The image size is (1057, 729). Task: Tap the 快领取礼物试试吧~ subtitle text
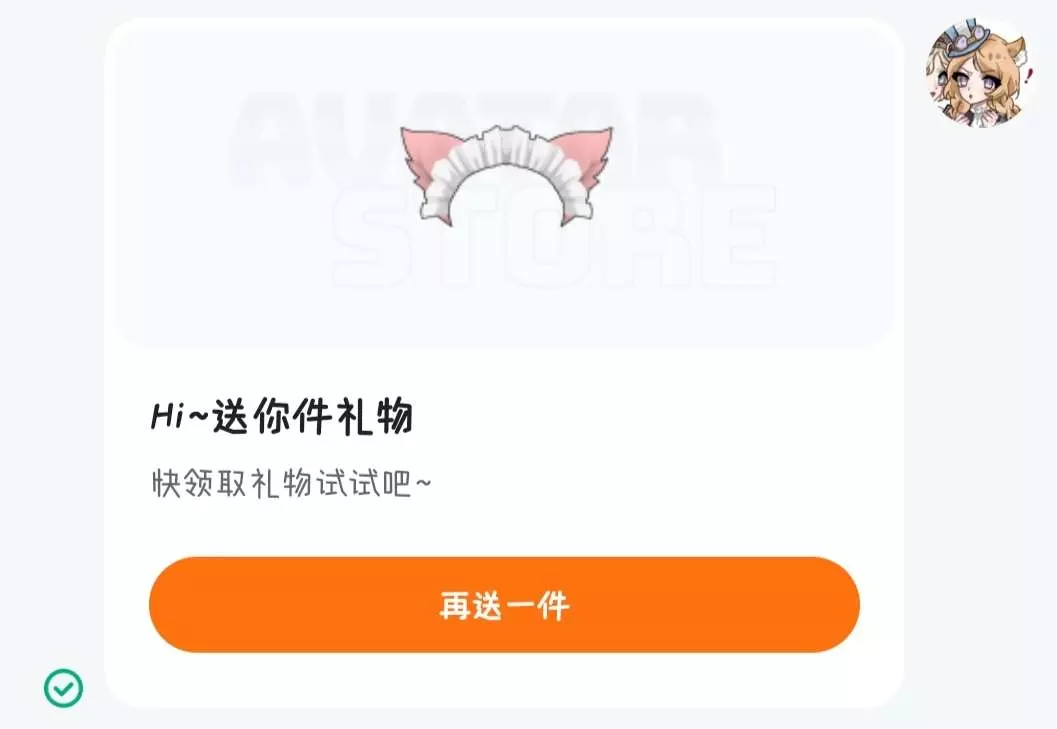click(291, 483)
